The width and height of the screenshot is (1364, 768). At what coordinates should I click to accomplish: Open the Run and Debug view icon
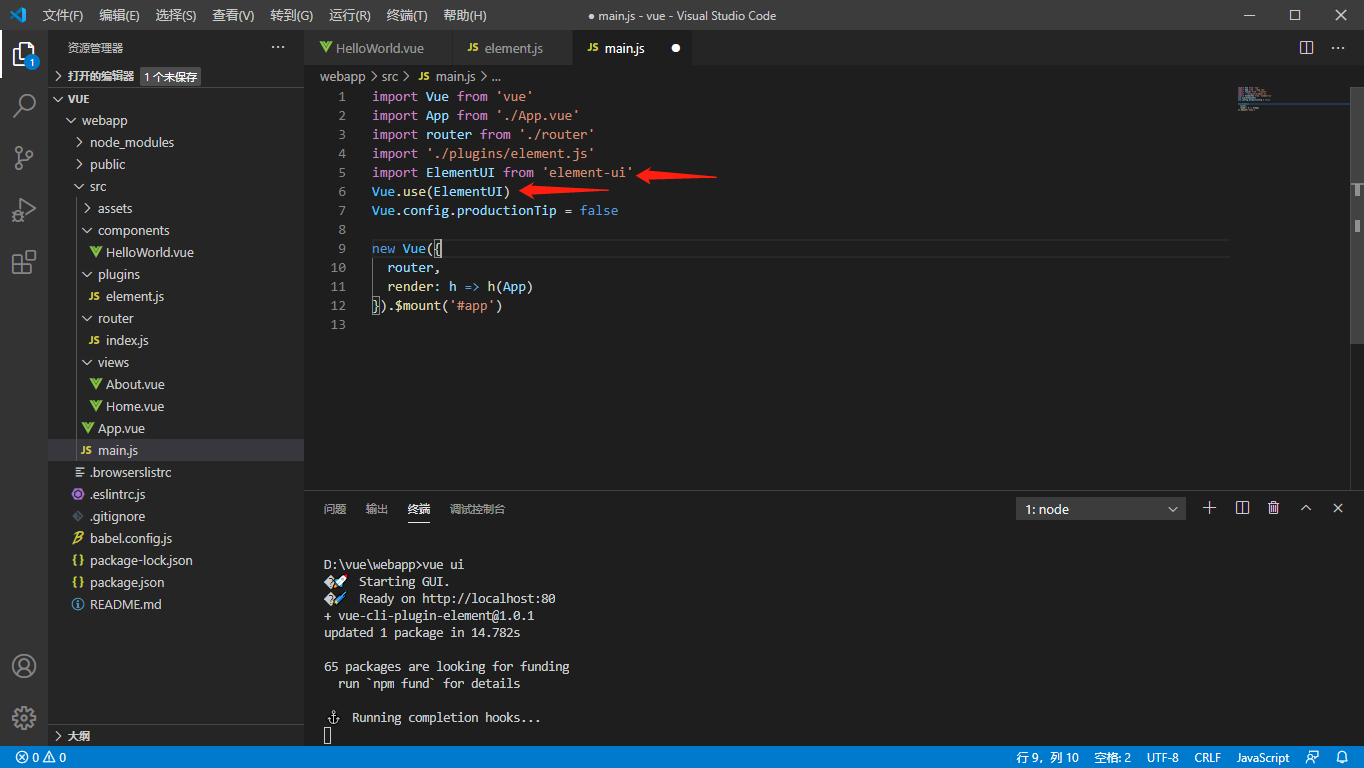tap(24, 210)
